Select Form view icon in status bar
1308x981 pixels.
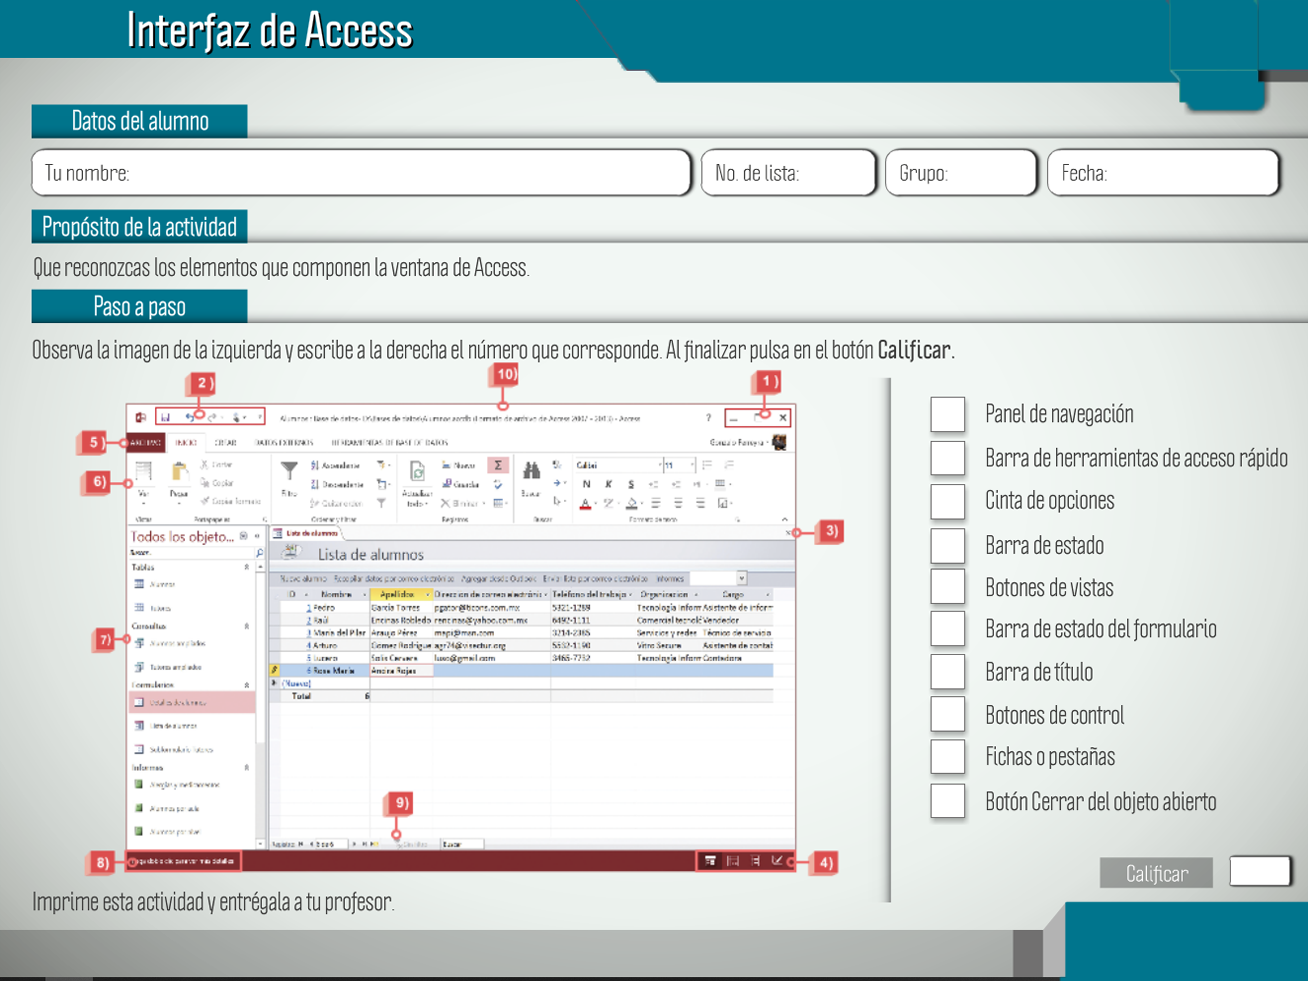(710, 861)
